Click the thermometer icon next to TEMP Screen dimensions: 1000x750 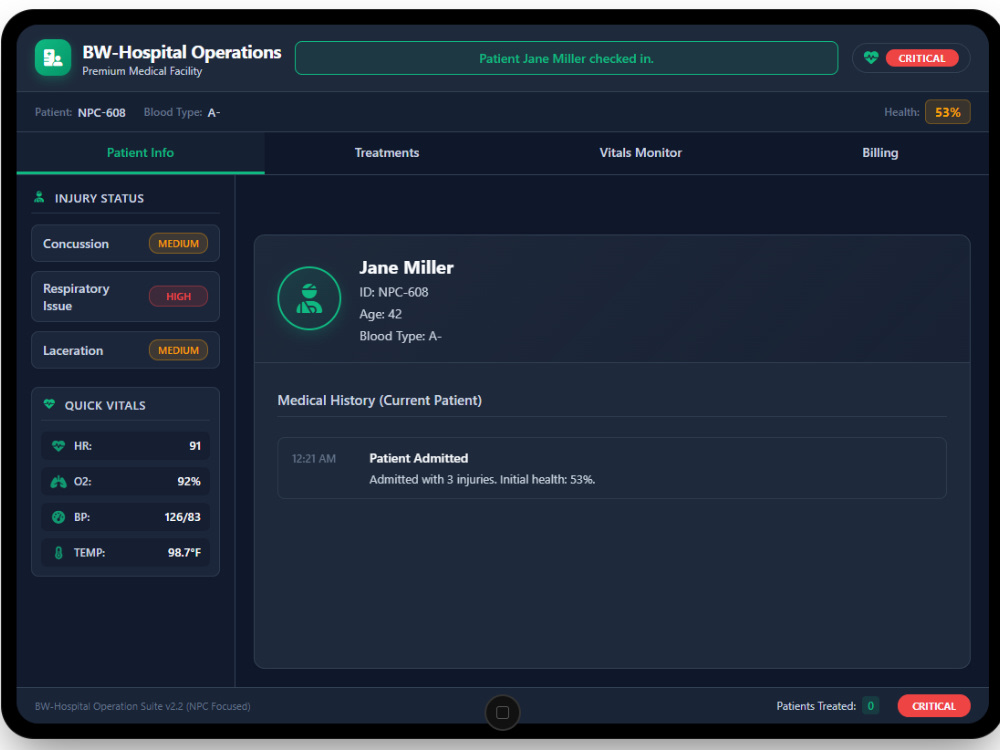[x=58, y=553]
